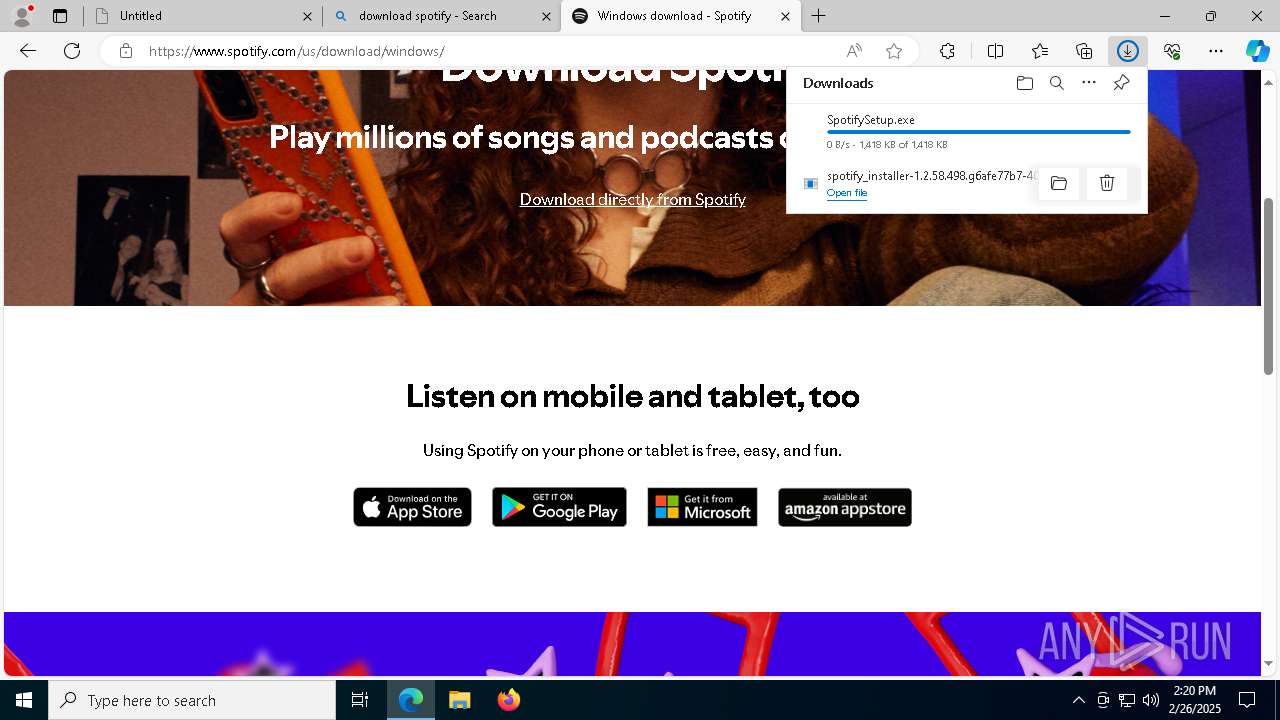This screenshot has width=1280, height=720.
Task: View site information lock icon
Action: [x=126, y=51]
